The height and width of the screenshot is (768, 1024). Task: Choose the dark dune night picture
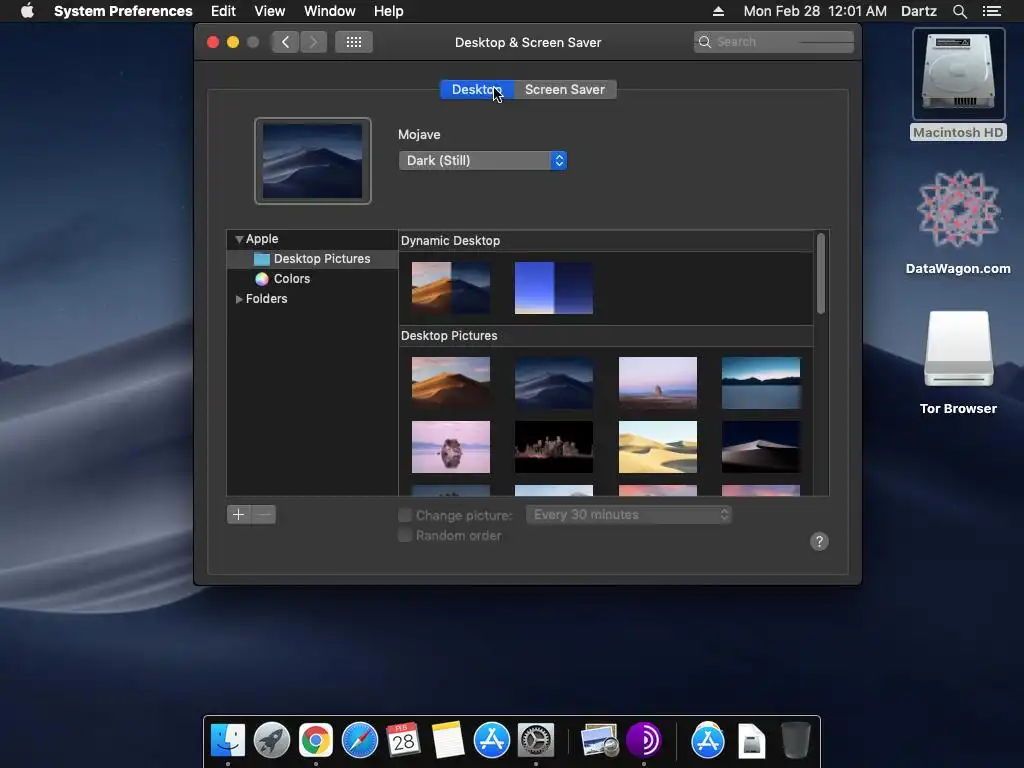coord(761,447)
